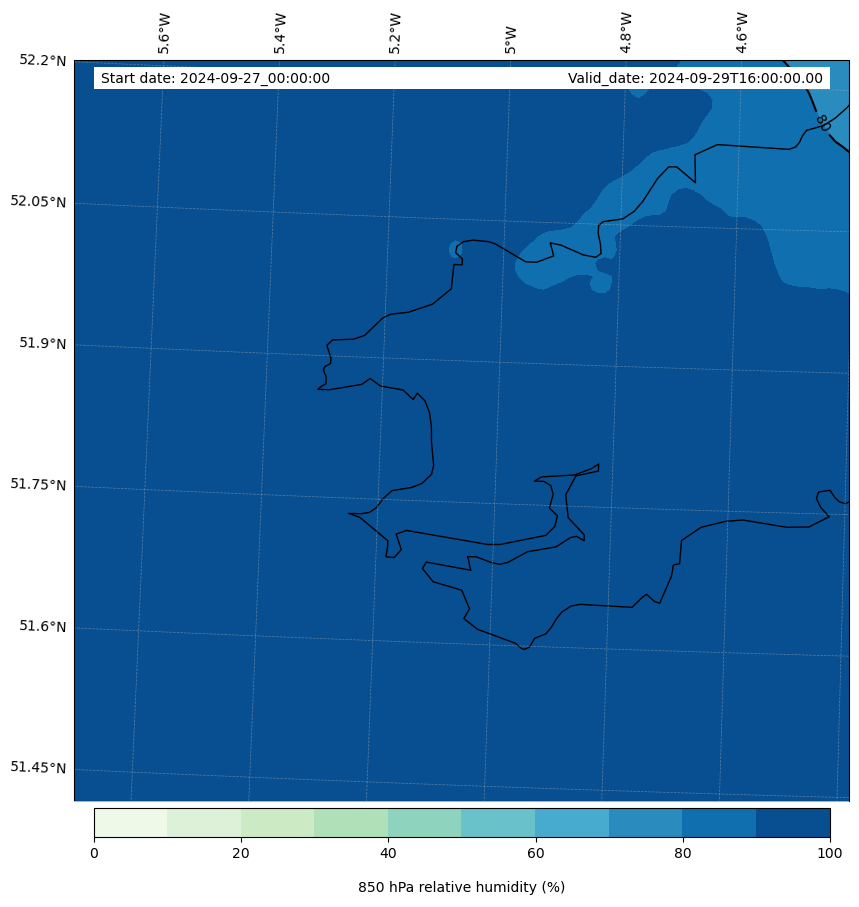Viewport: 859px width, 907px height.
Task: Click the 52.2°N latitude label
Action: coord(43,60)
